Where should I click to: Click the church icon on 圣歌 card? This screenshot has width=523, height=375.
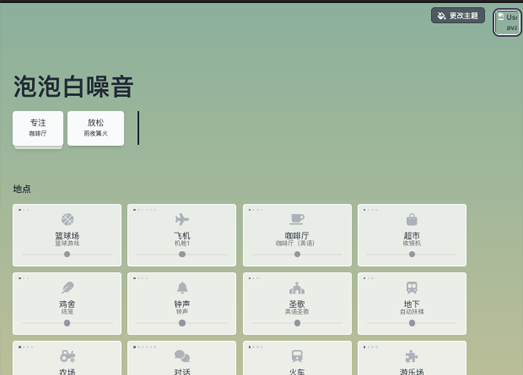pyautogui.click(x=297, y=288)
